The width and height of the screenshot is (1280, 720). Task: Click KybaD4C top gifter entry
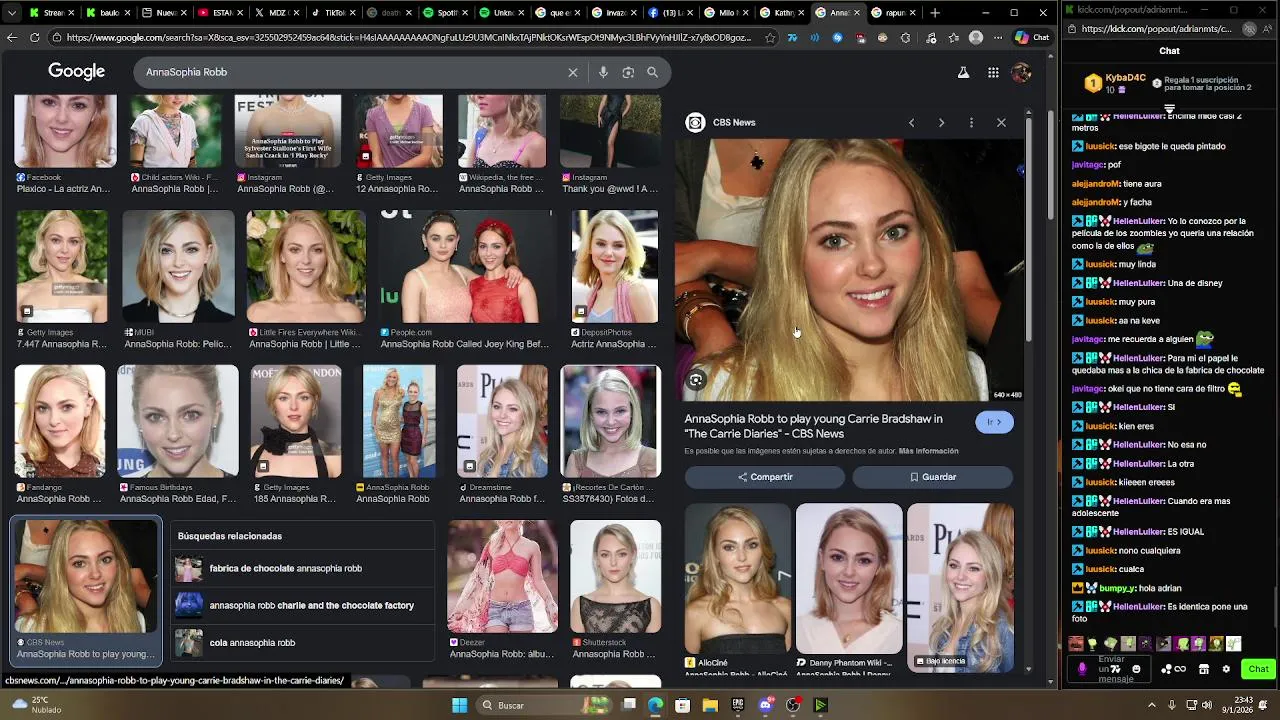click(x=1113, y=83)
